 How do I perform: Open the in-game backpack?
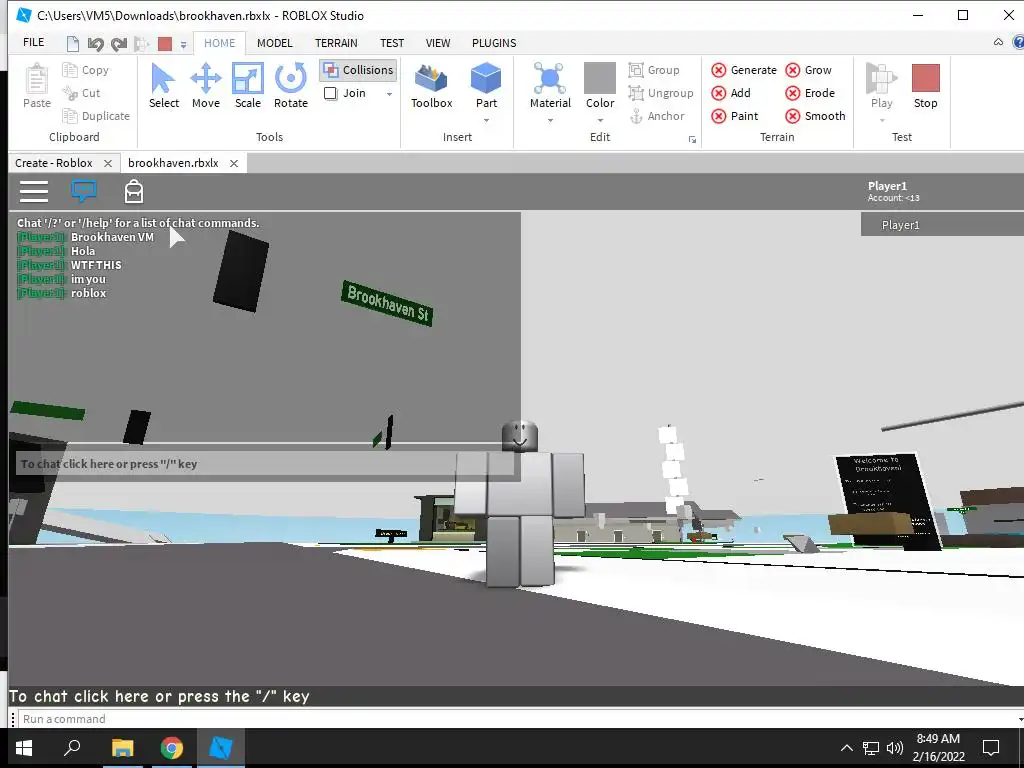(x=134, y=191)
